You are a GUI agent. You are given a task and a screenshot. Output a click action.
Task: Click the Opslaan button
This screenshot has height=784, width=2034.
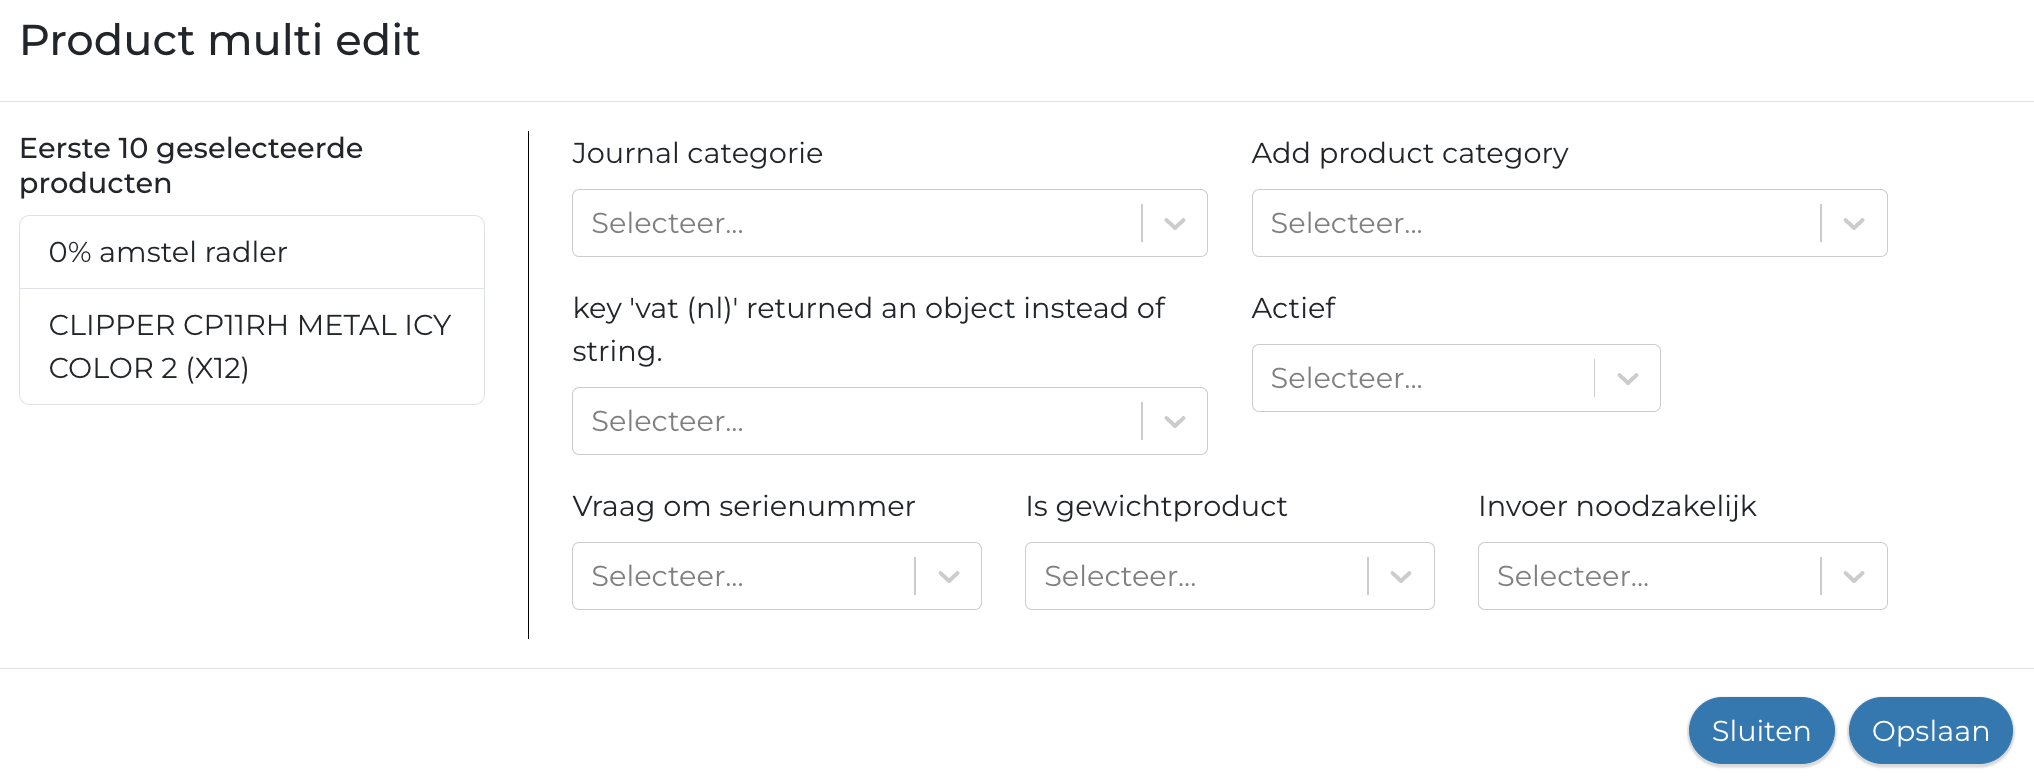click(1930, 730)
